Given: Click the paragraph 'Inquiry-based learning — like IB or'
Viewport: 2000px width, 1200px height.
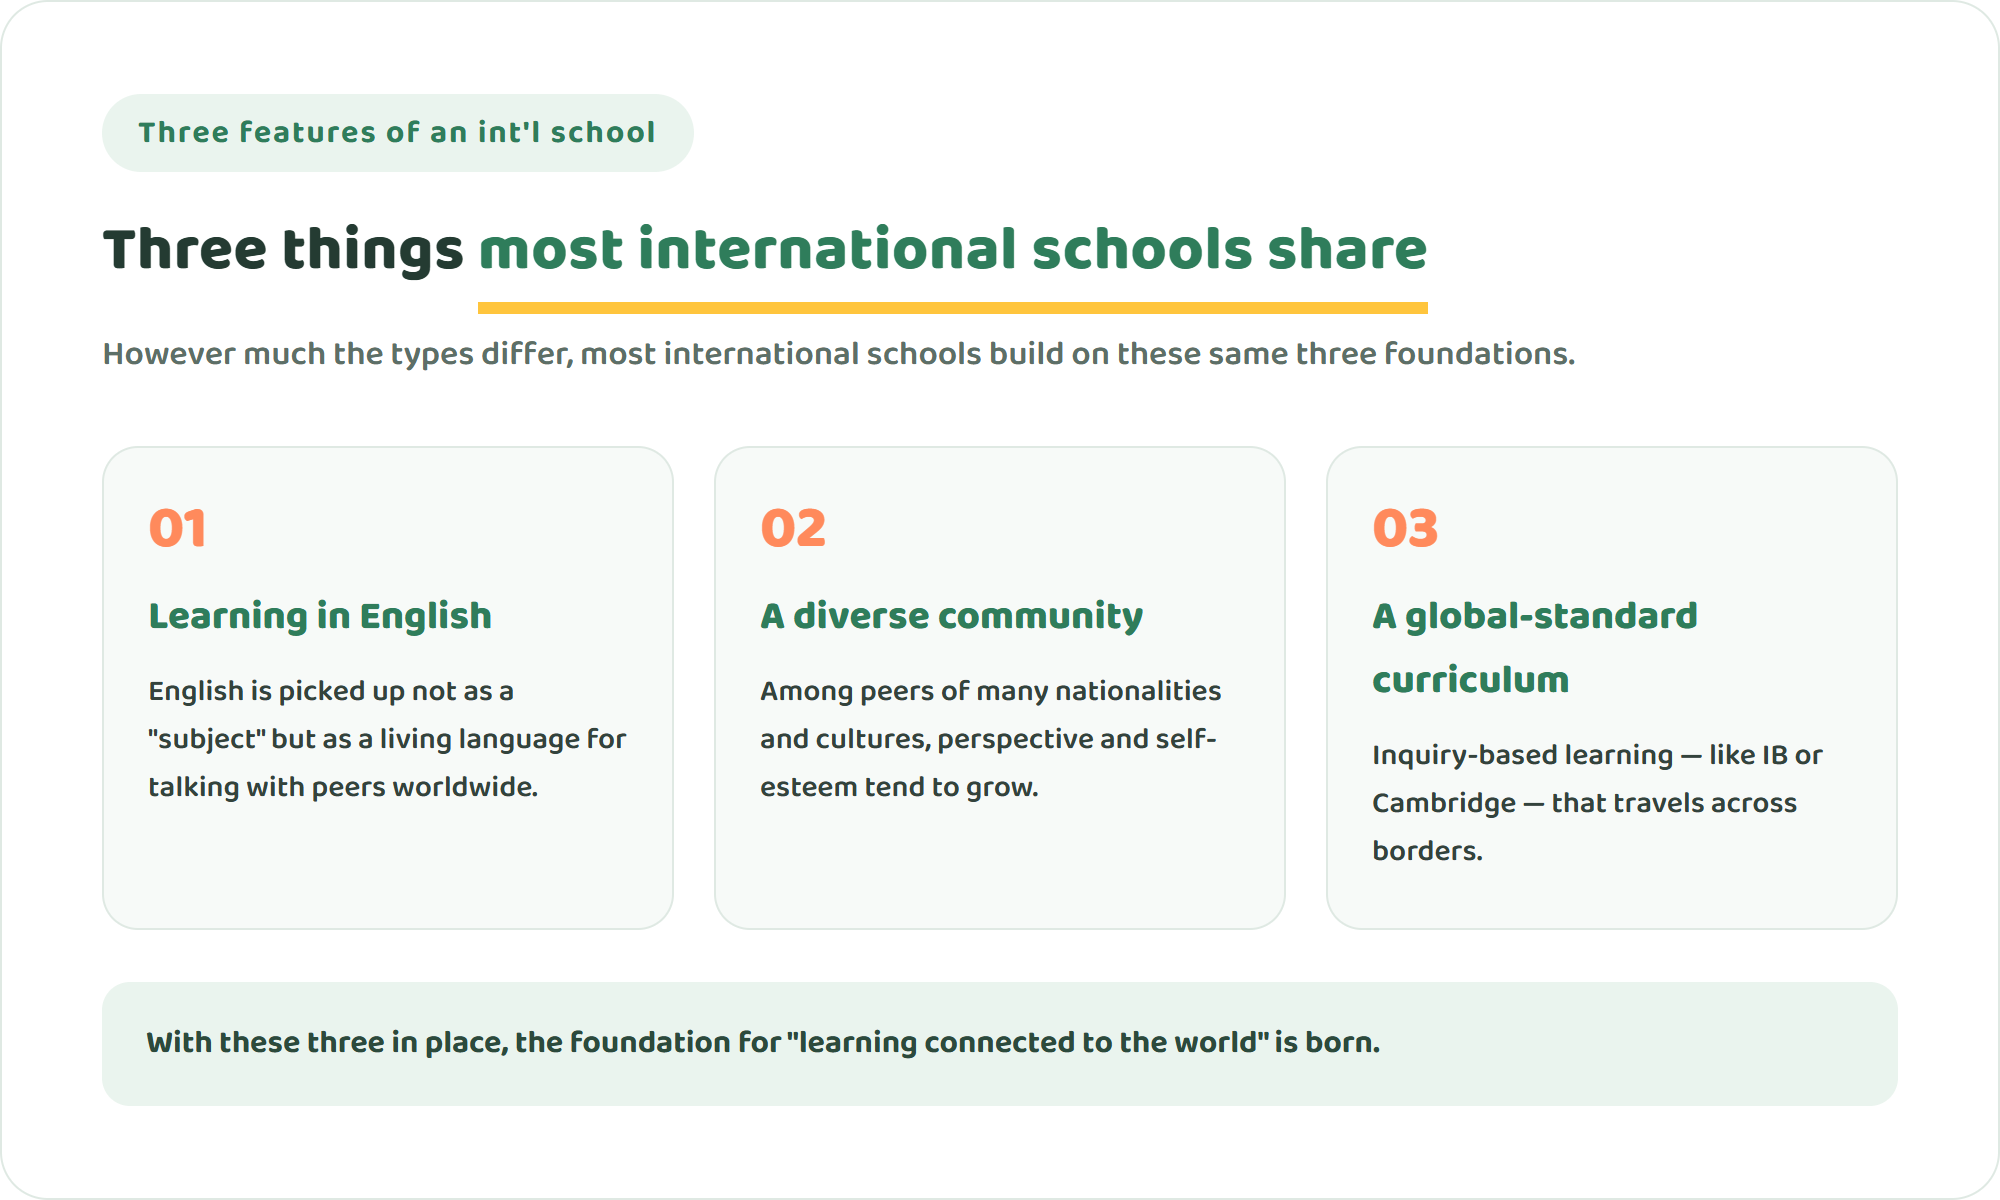Looking at the screenshot, I should point(1597,803).
